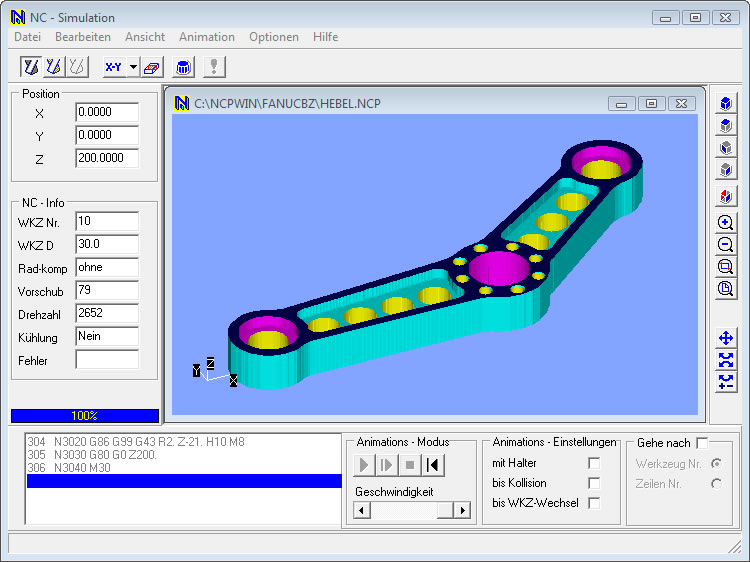Image resolution: width=750 pixels, height=562 pixels.
Task: Open the Optionen menu
Action: click(x=274, y=37)
